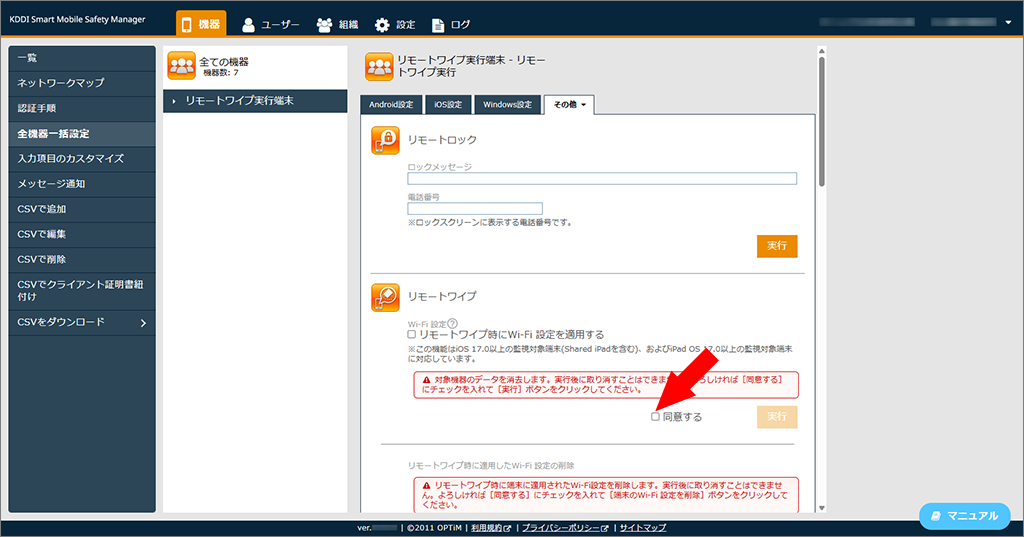The height and width of the screenshot is (537, 1024).
Task: Click 実行 button under リモートロック
Action: point(777,246)
